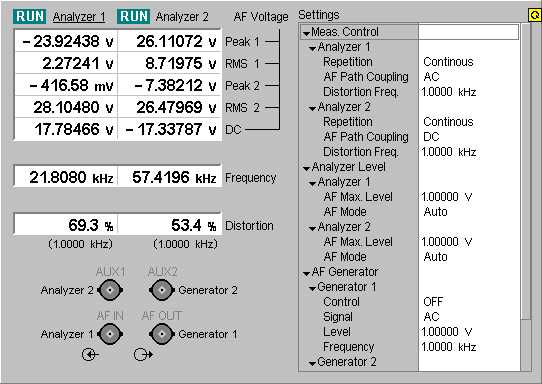The image size is (542, 384).
Task: Collapse the AF Generator section
Action: (306, 274)
